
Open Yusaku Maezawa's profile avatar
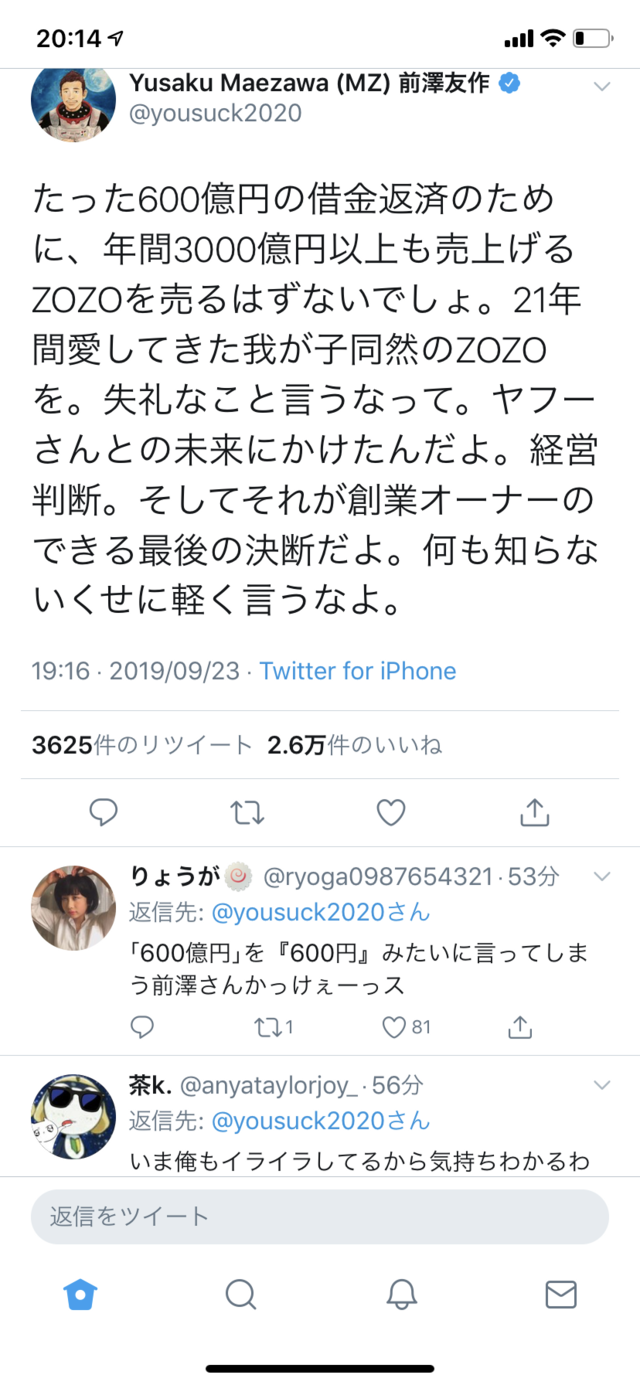(x=74, y=104)
